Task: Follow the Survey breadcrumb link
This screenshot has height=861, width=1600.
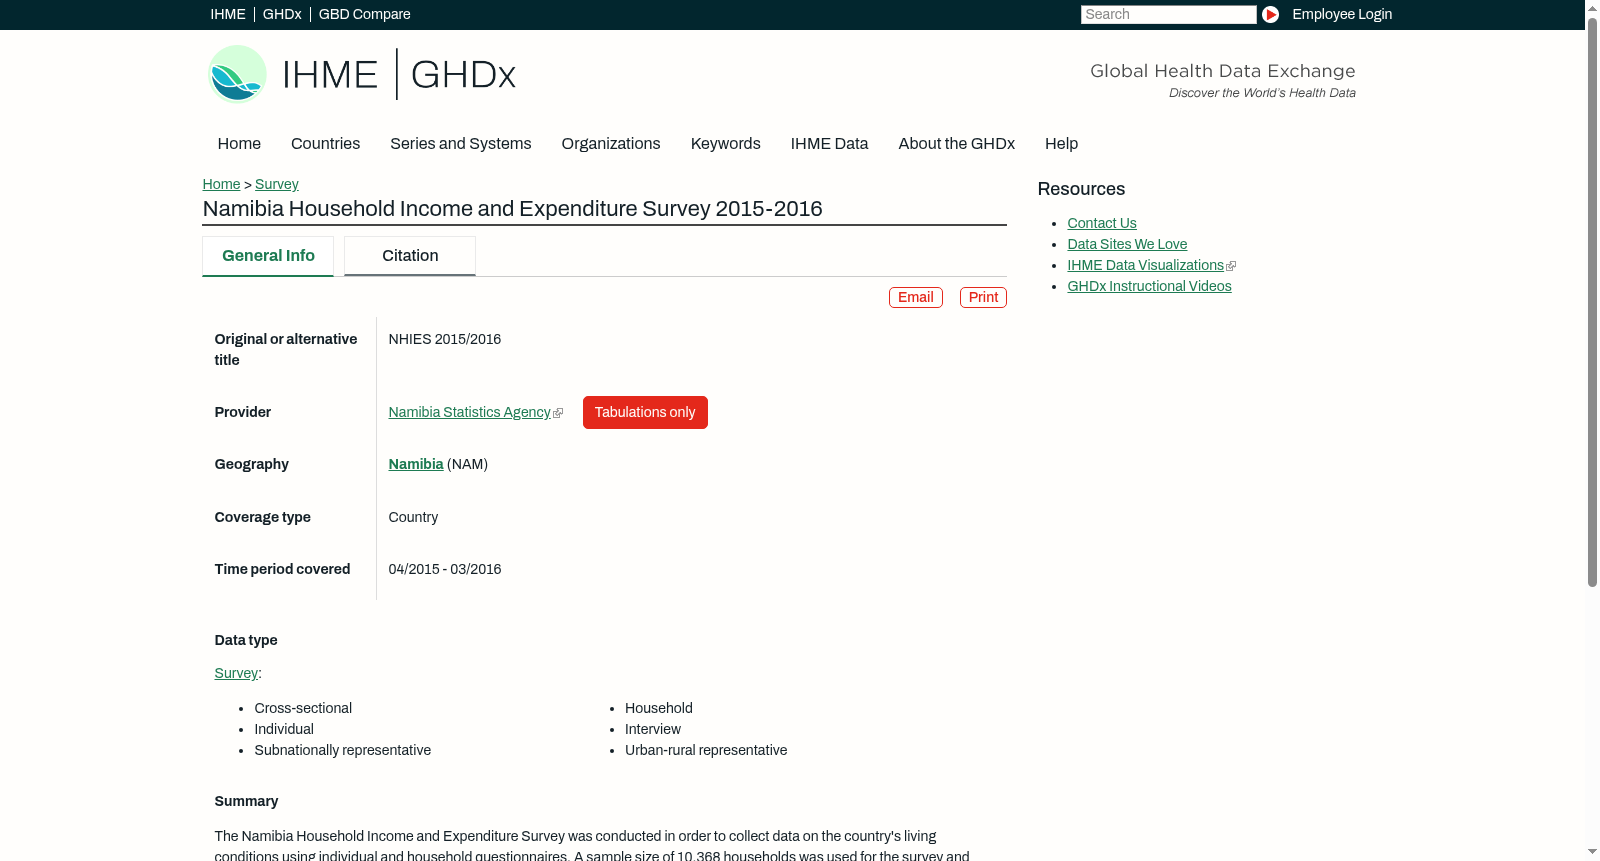Action: tap(276, 184)
